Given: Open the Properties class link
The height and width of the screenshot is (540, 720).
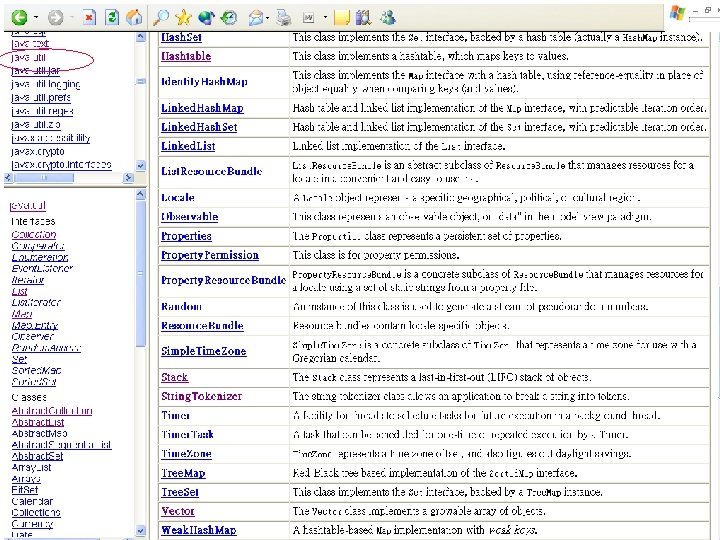Looking at the screenshot, I should click(x=186, y=236).
